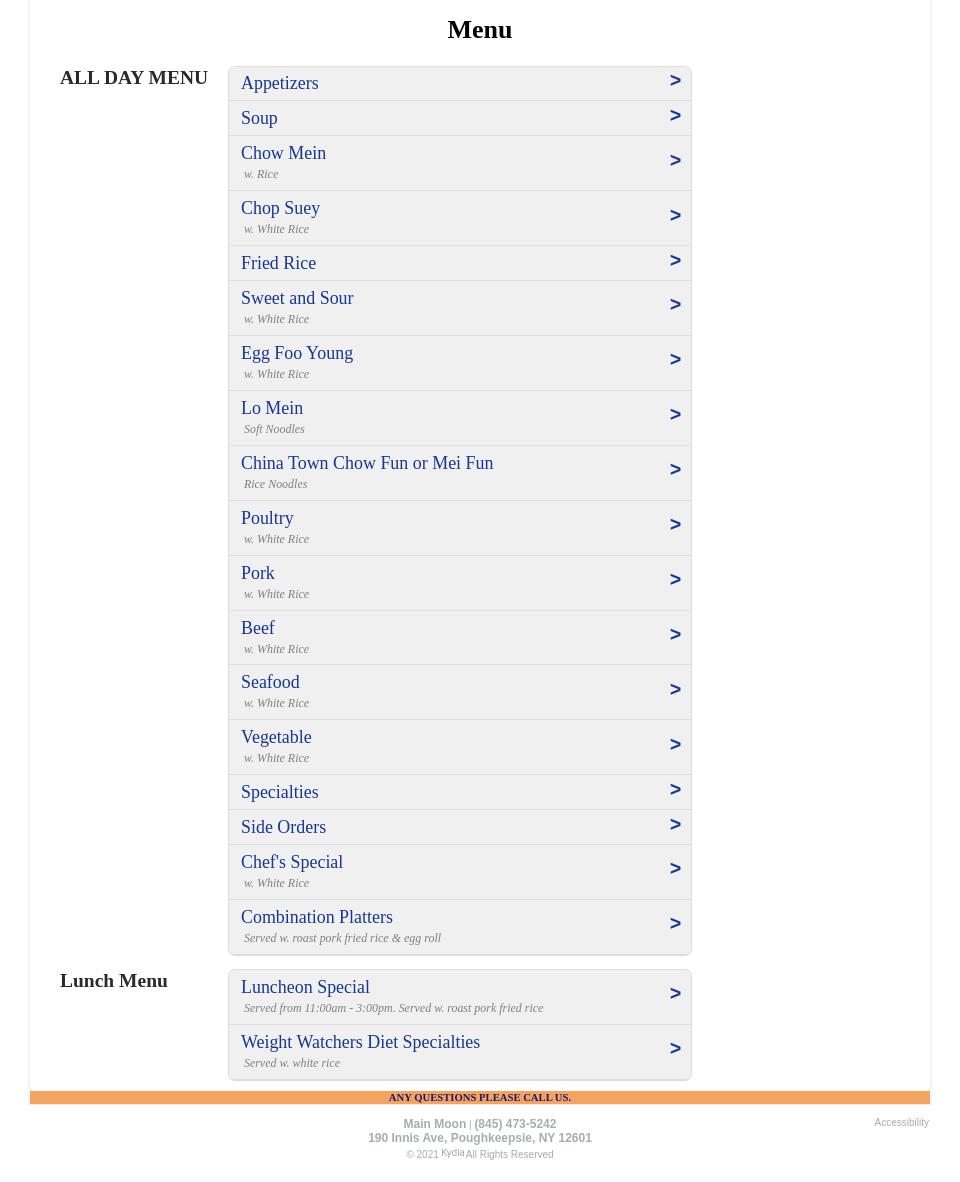Select the Vegetable menu category
960x1182 pixels.
(276, 737)
